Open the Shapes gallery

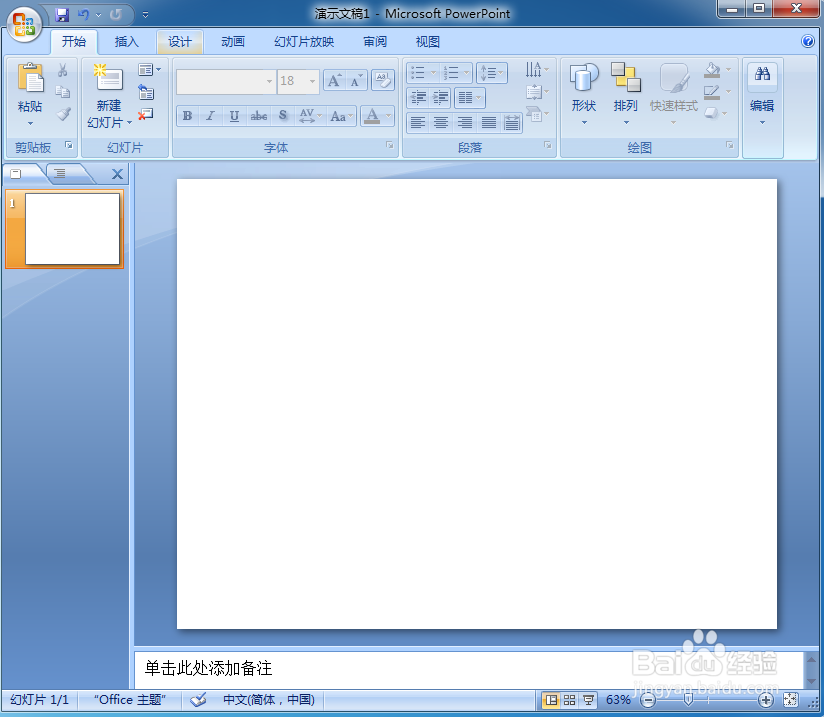point(583,95)
